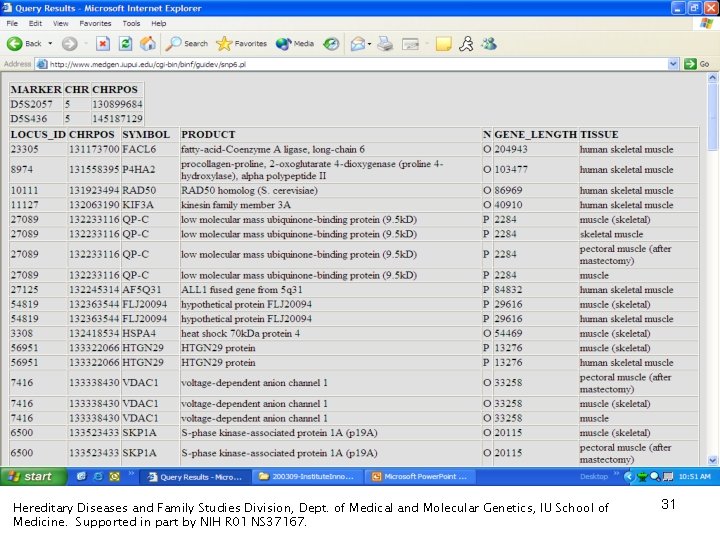Expand the Desktop toolbar chevron

pos(616,473)
